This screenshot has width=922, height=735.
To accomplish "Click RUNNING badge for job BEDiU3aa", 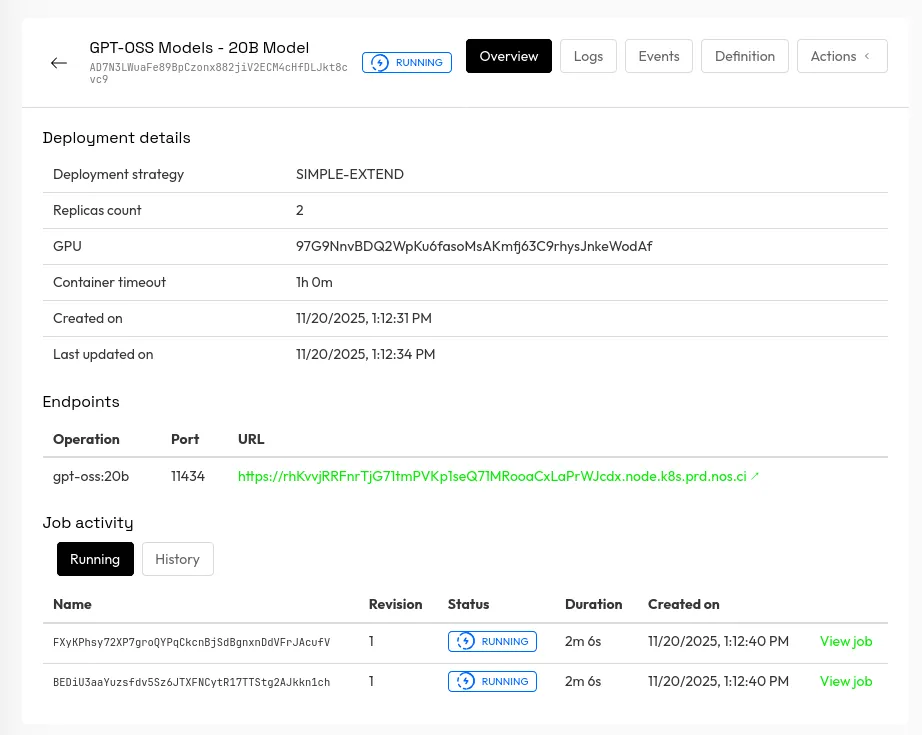I will click(x=492, y=681).
